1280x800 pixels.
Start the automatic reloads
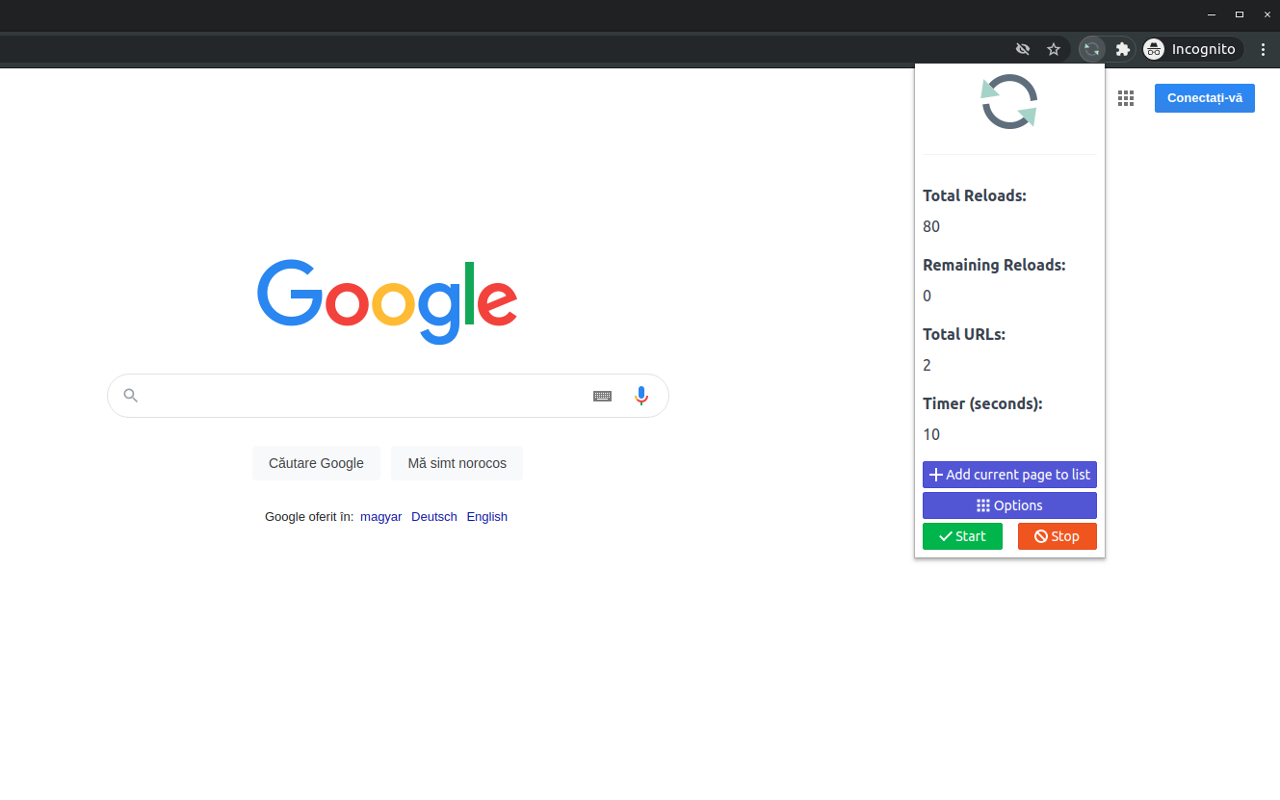[x=962, y=536]
